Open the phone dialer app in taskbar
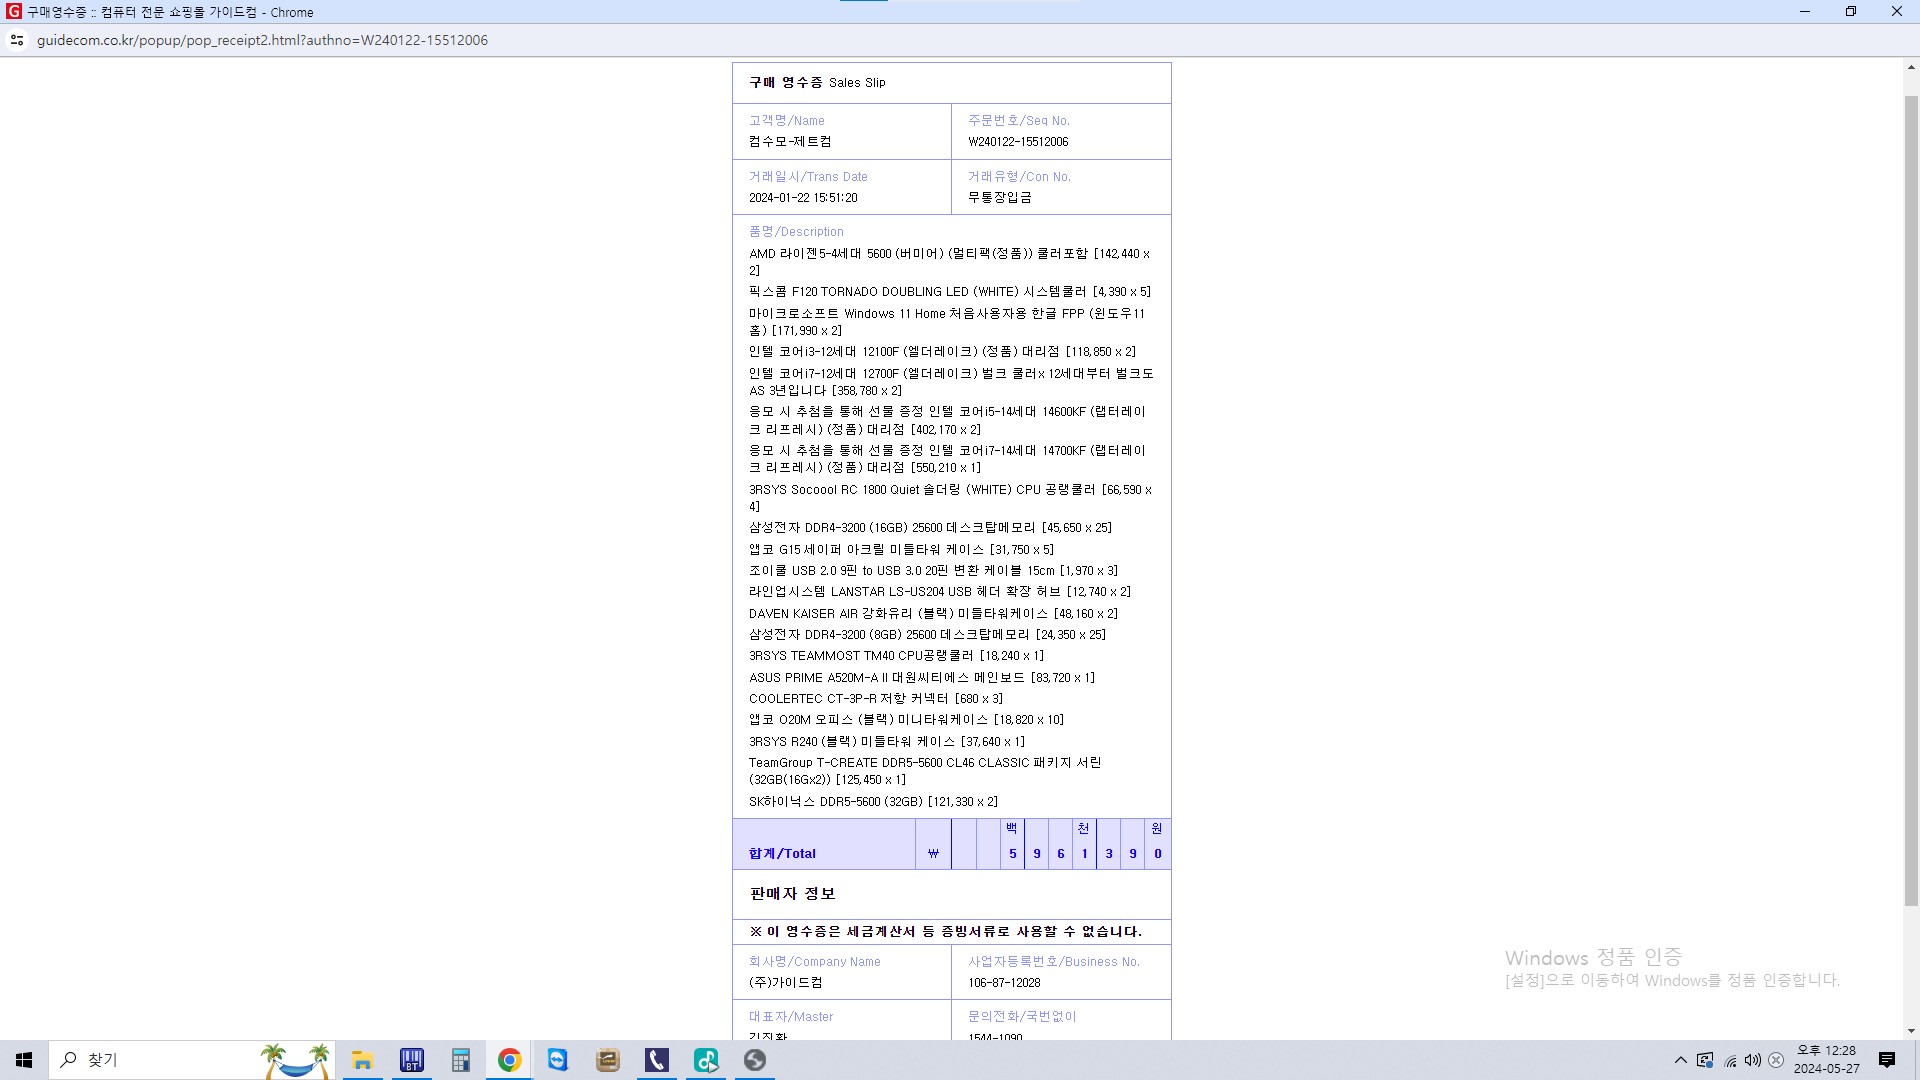Screen dimensions: 1920x1080 (x=656, y=1060)
